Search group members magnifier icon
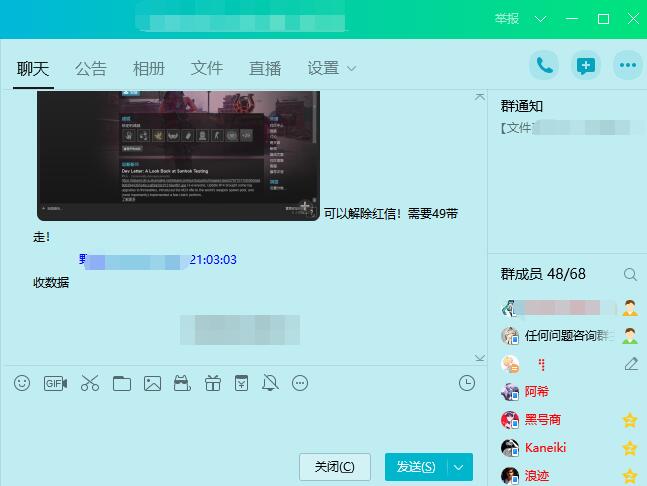Viewport: 647px width, 486px height. pyautogui.click(x=630, y=274)
